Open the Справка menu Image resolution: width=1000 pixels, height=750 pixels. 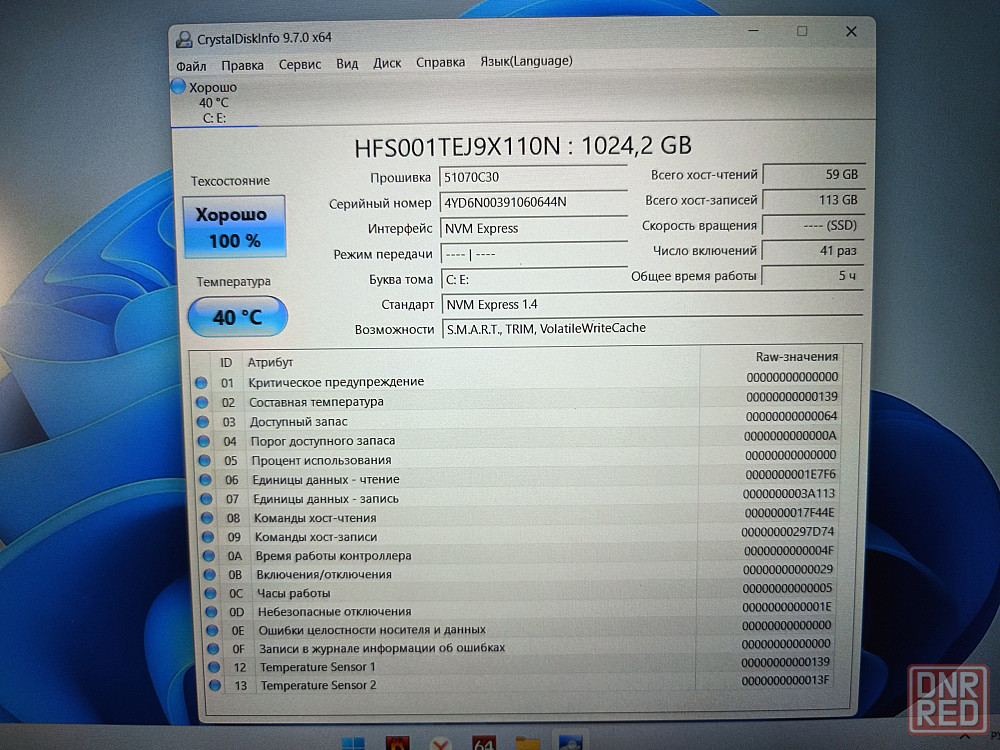440,63
